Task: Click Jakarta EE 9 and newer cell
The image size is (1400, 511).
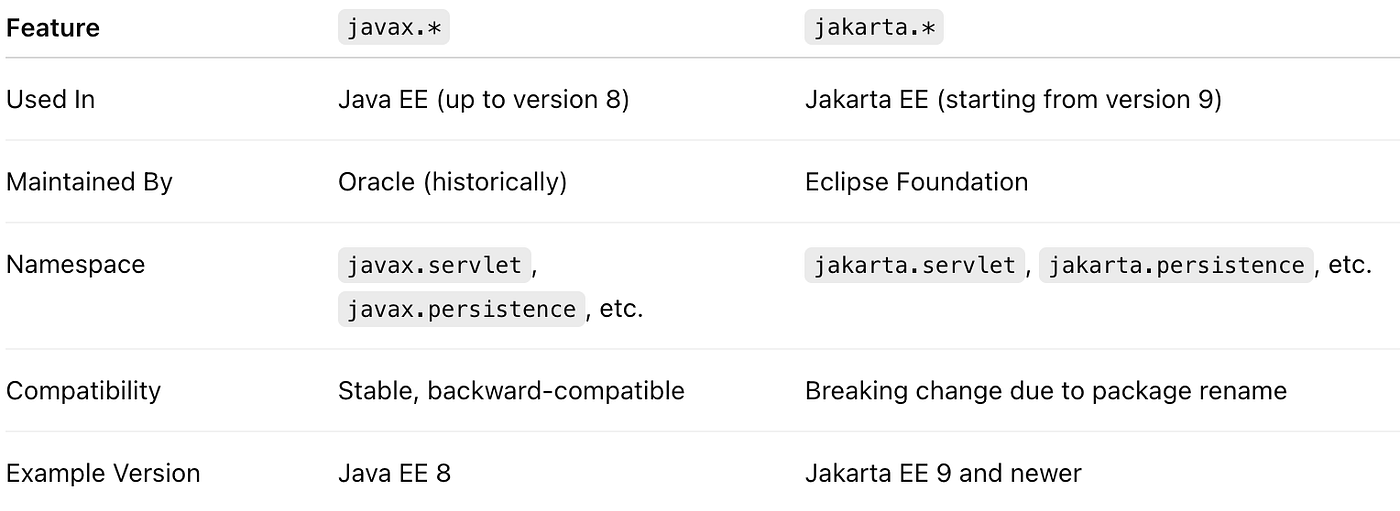Action: pyautogui.click(x=943, y=473)
